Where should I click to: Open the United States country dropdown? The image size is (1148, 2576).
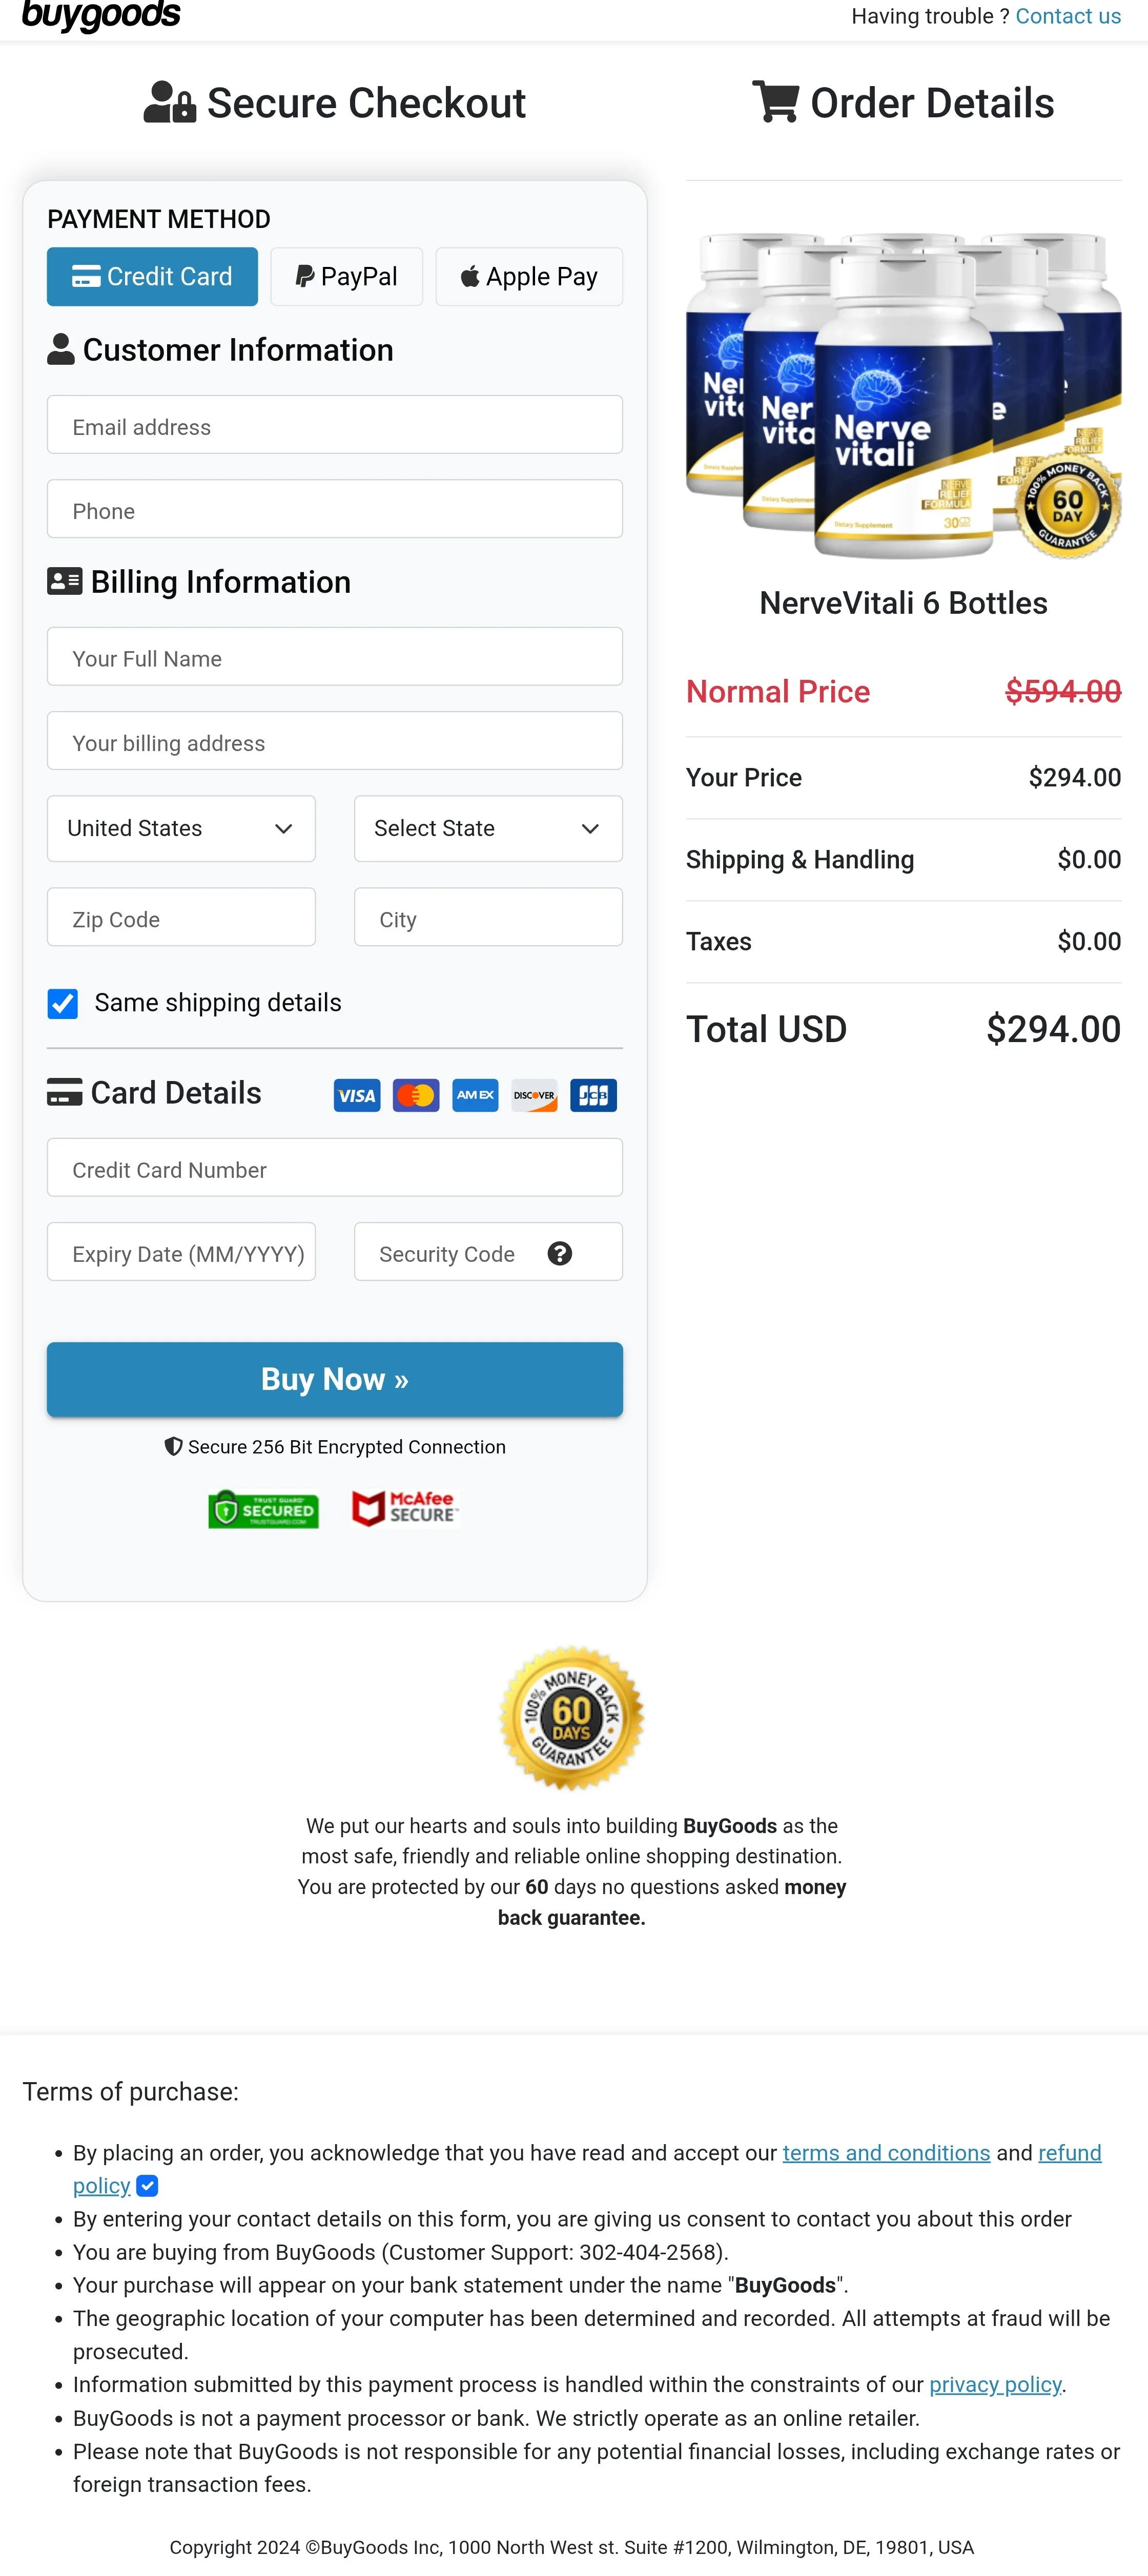click(180, 828)
